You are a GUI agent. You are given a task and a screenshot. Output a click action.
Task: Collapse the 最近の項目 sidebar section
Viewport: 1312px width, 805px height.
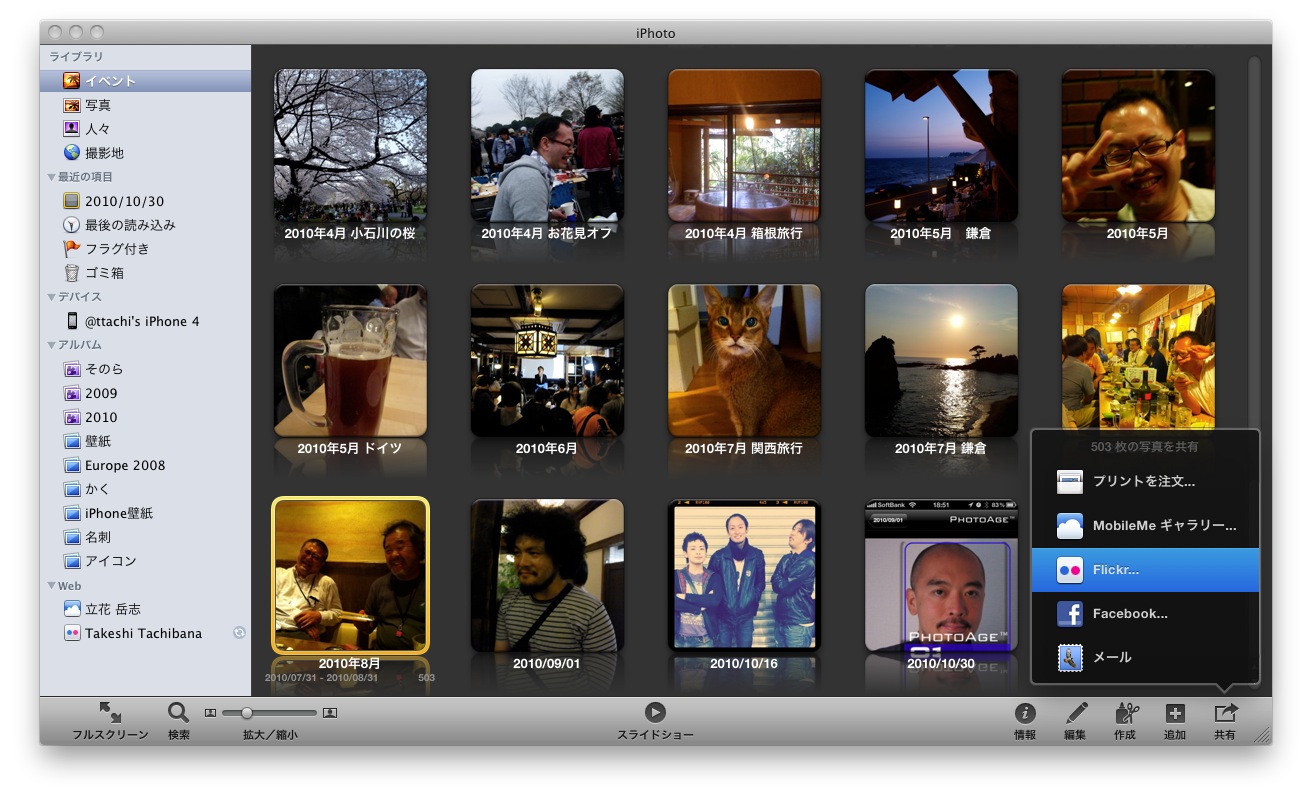52,177
